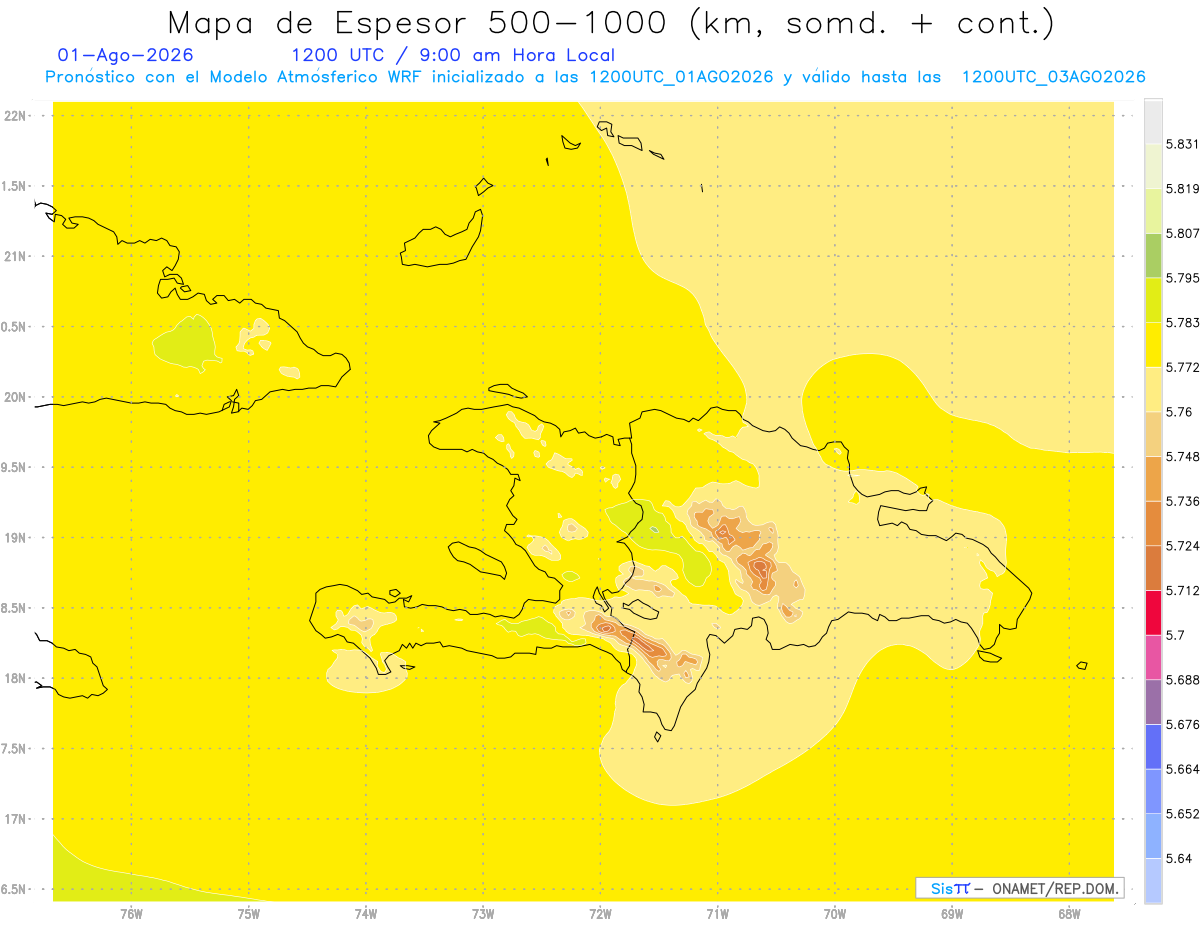Click the legend value 5.736
Screen dimensions: 1200x927
tap(1183, 501)
